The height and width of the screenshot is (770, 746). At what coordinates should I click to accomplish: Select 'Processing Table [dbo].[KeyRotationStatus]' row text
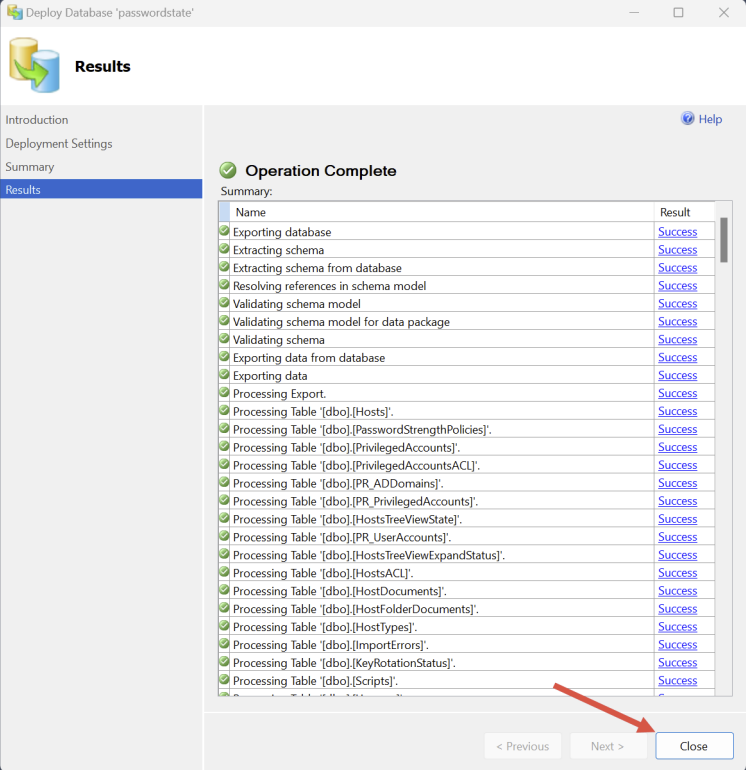tap(344, 663)
